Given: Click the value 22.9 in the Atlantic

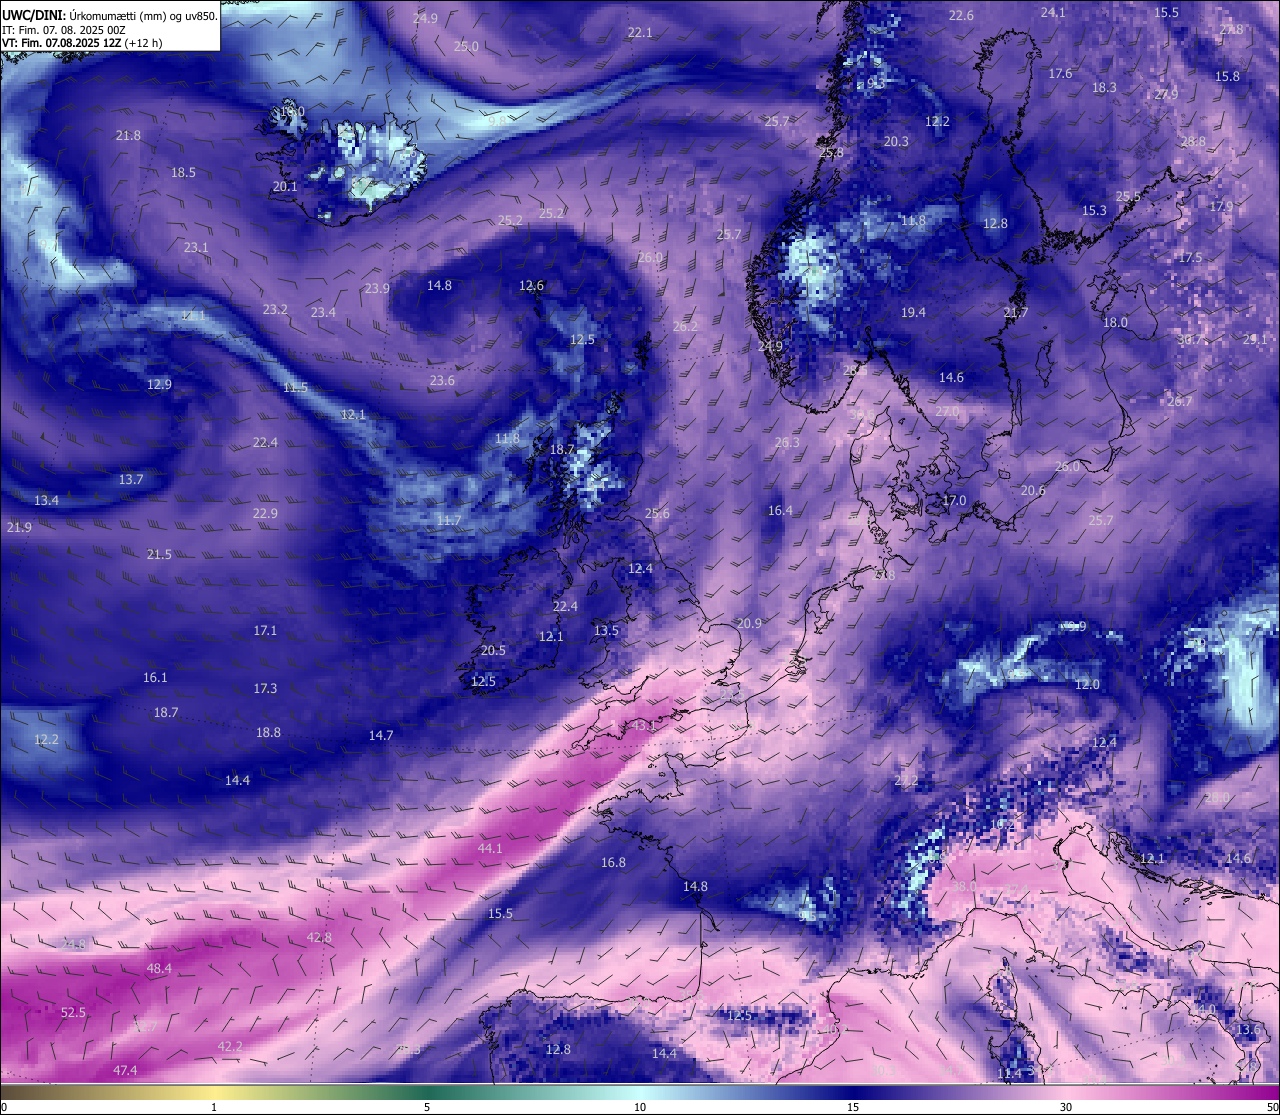Looking at the screenshot, I should tap(265, 514).
